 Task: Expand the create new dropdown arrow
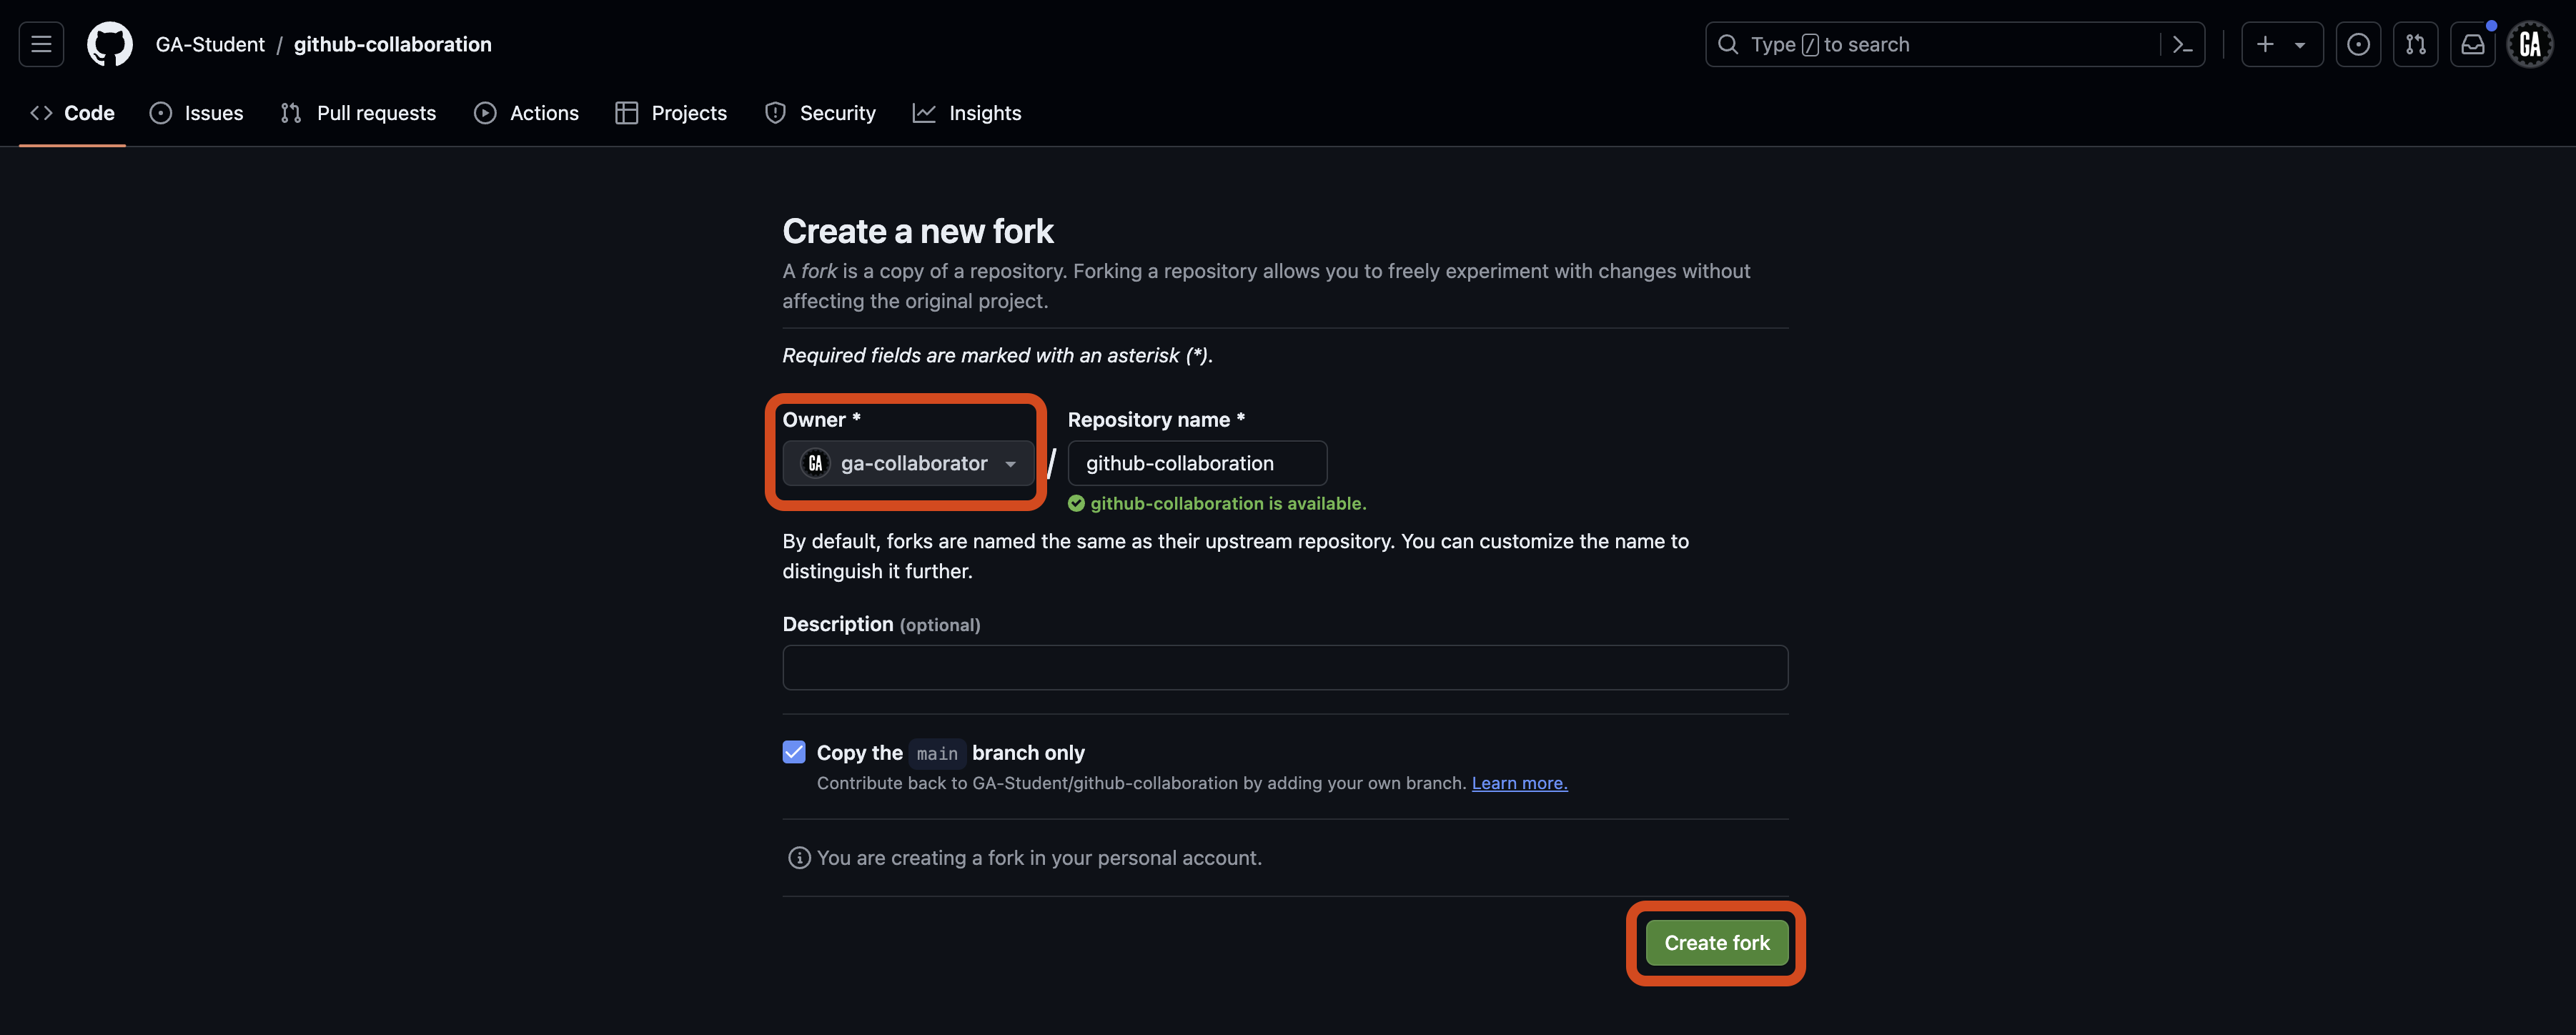pos(2302,44)
